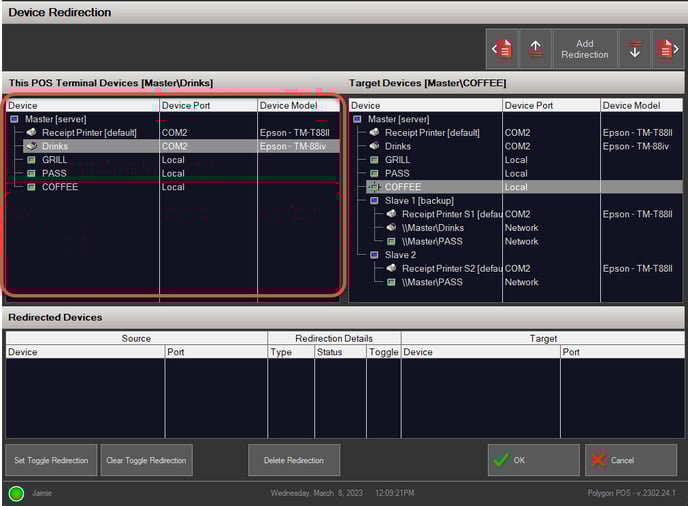Click Drinks printer icon in Target Devices
Viewport: 688px width, 506px height.
[x=374, y=146]
